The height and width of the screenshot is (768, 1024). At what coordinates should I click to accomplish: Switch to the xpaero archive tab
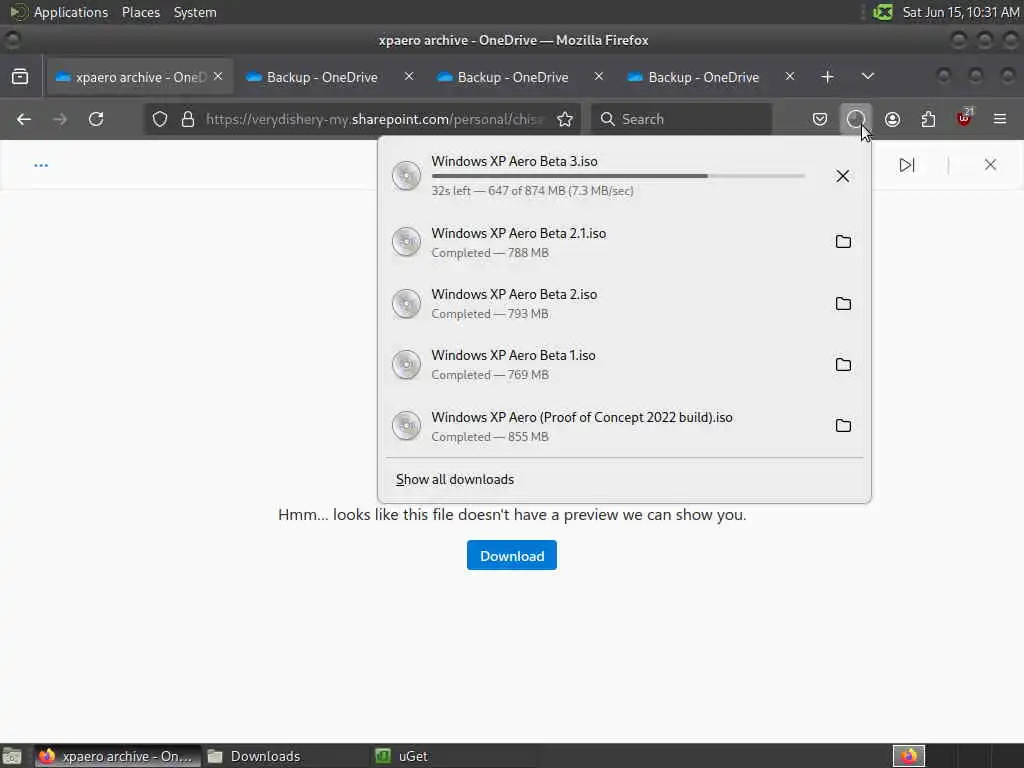(x=139, y=77)
